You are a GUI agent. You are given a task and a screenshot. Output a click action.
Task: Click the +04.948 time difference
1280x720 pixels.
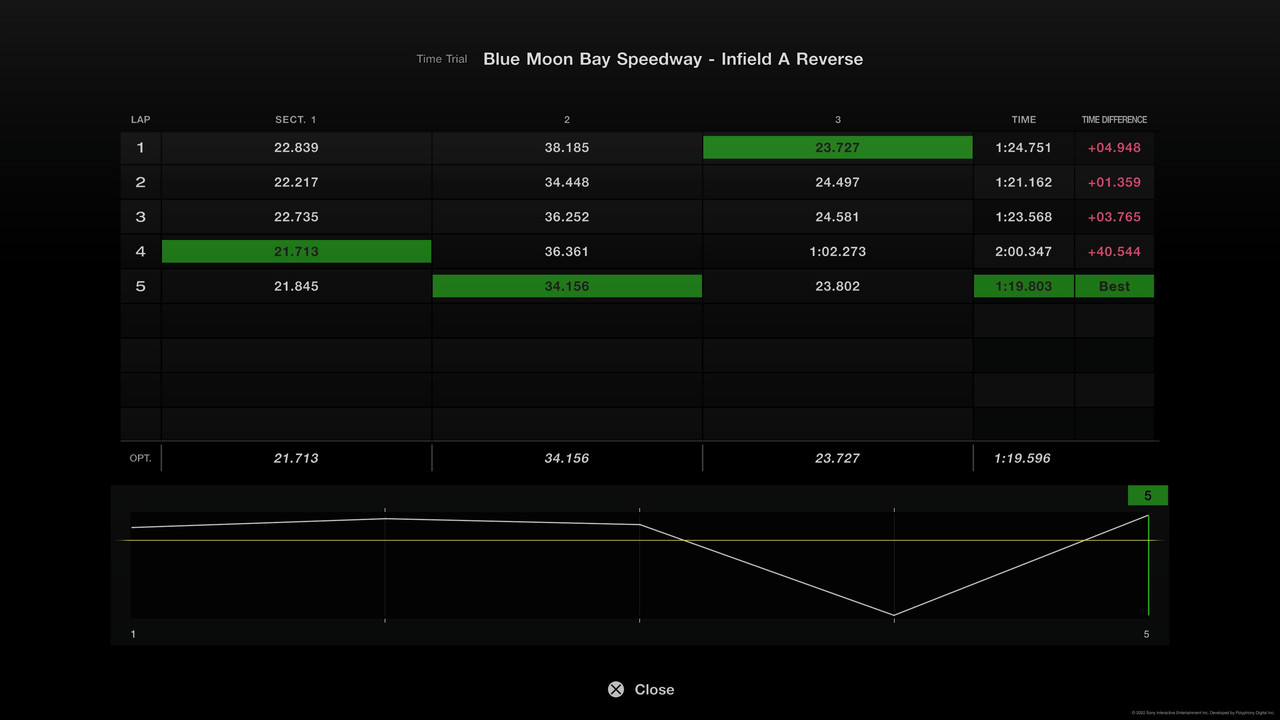click(1114, 148)
